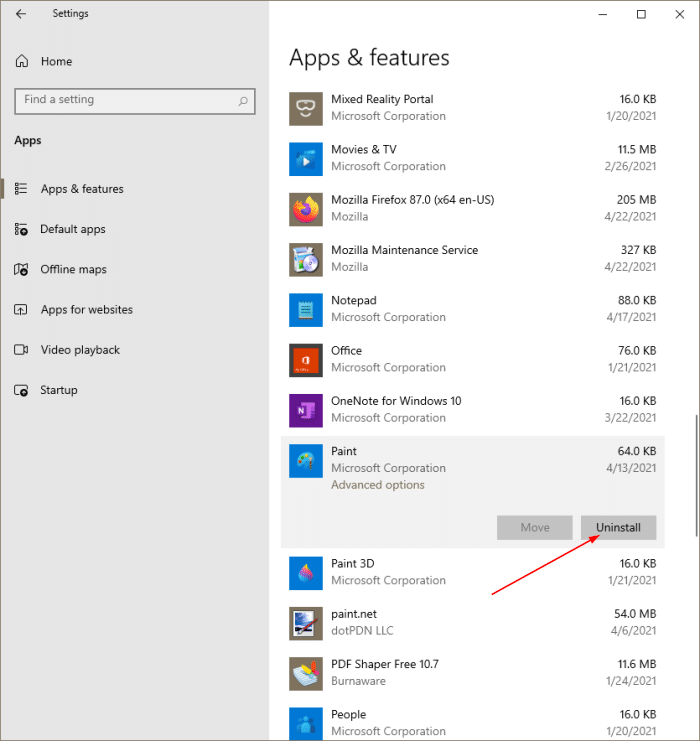The image size is (700, 741).
Task: Minimize the Settings window
Action: [603, 14]
